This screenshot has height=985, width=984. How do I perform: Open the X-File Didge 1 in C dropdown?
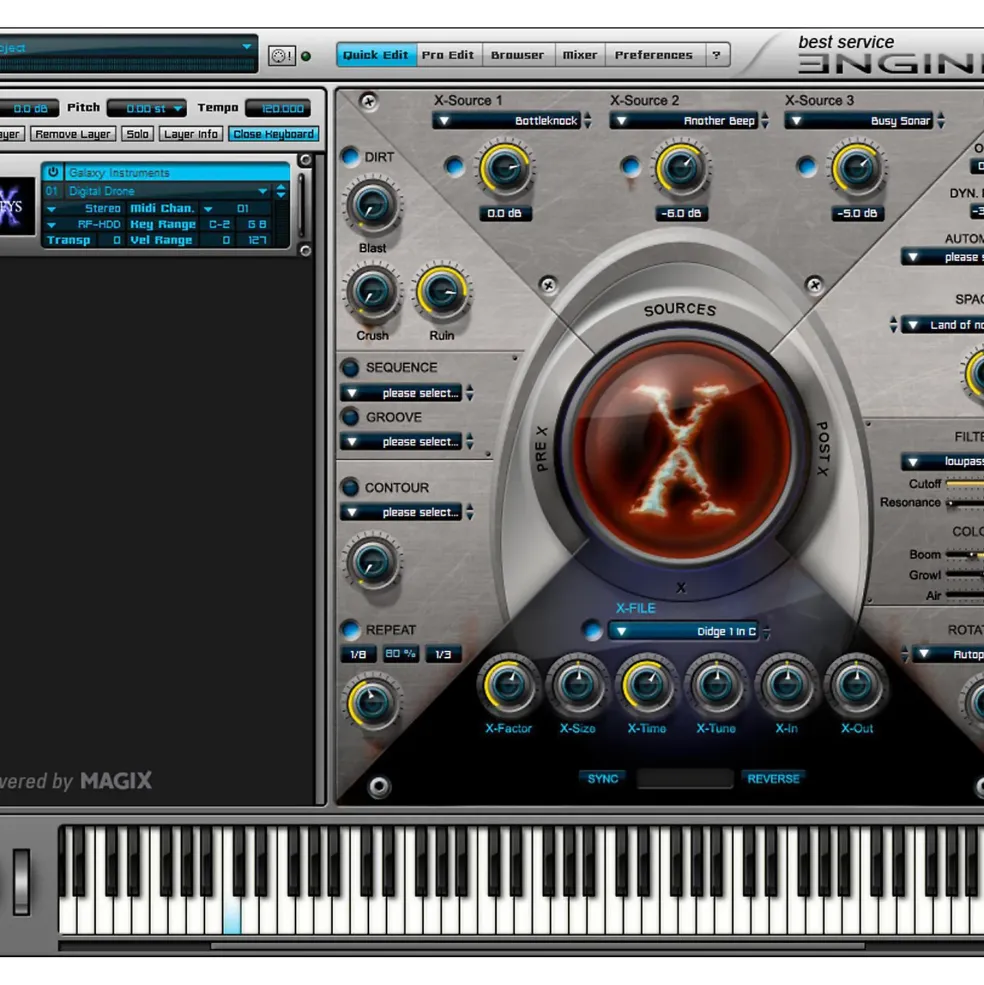coord(684,631)
